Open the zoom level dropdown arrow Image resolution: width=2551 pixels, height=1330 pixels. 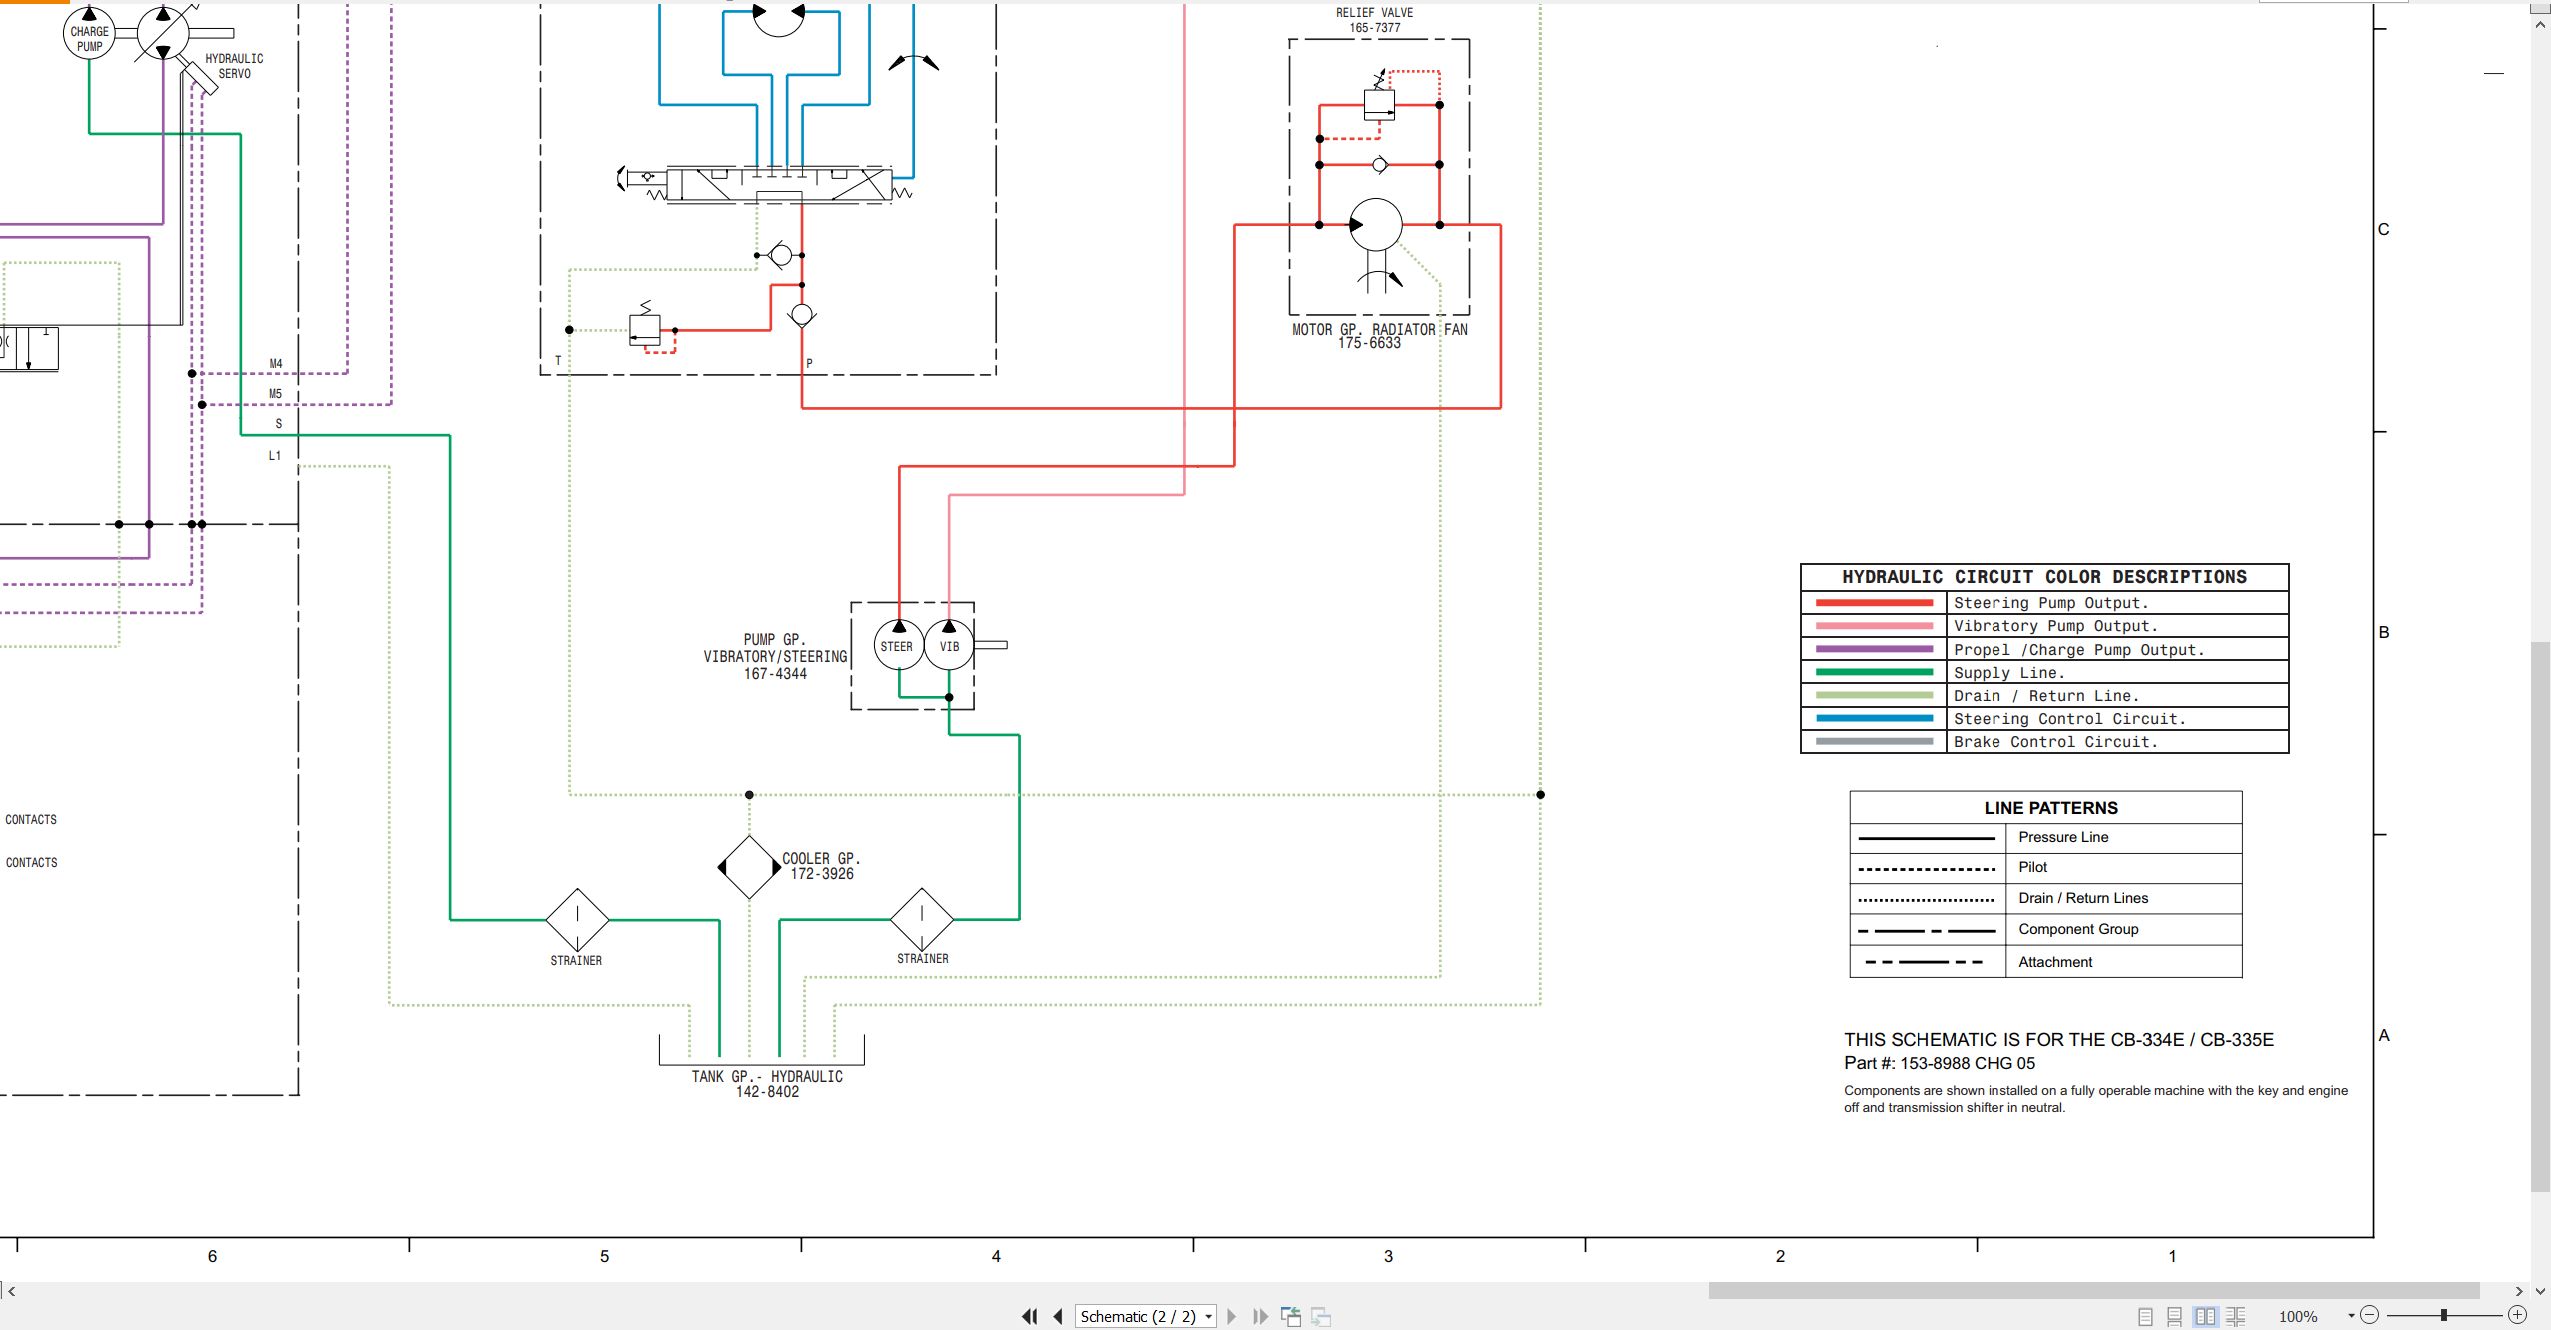coord(2351,1316)
